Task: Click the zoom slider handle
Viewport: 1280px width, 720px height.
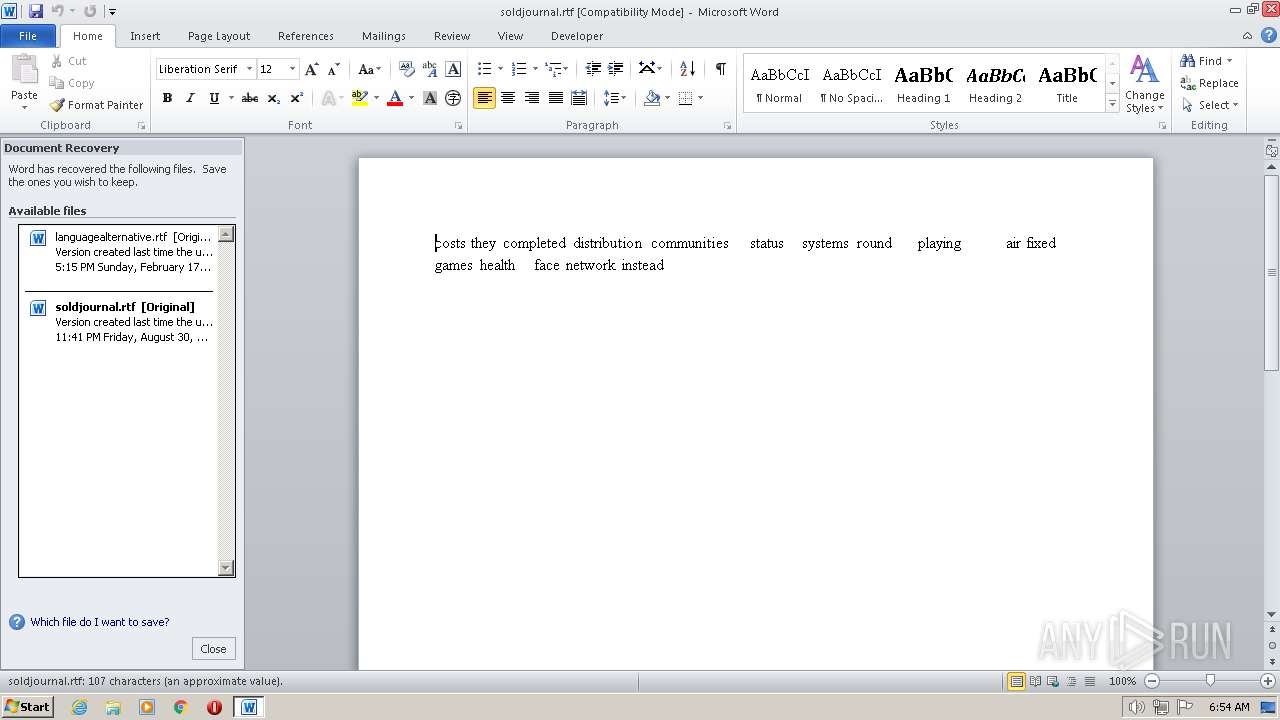Action: click(x=1210, y=681)
